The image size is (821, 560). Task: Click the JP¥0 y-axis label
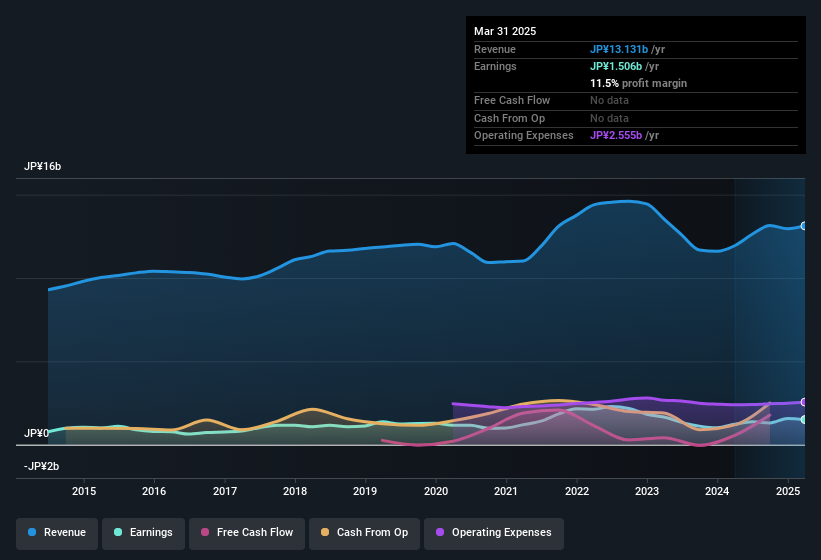[x=36, y=433]
